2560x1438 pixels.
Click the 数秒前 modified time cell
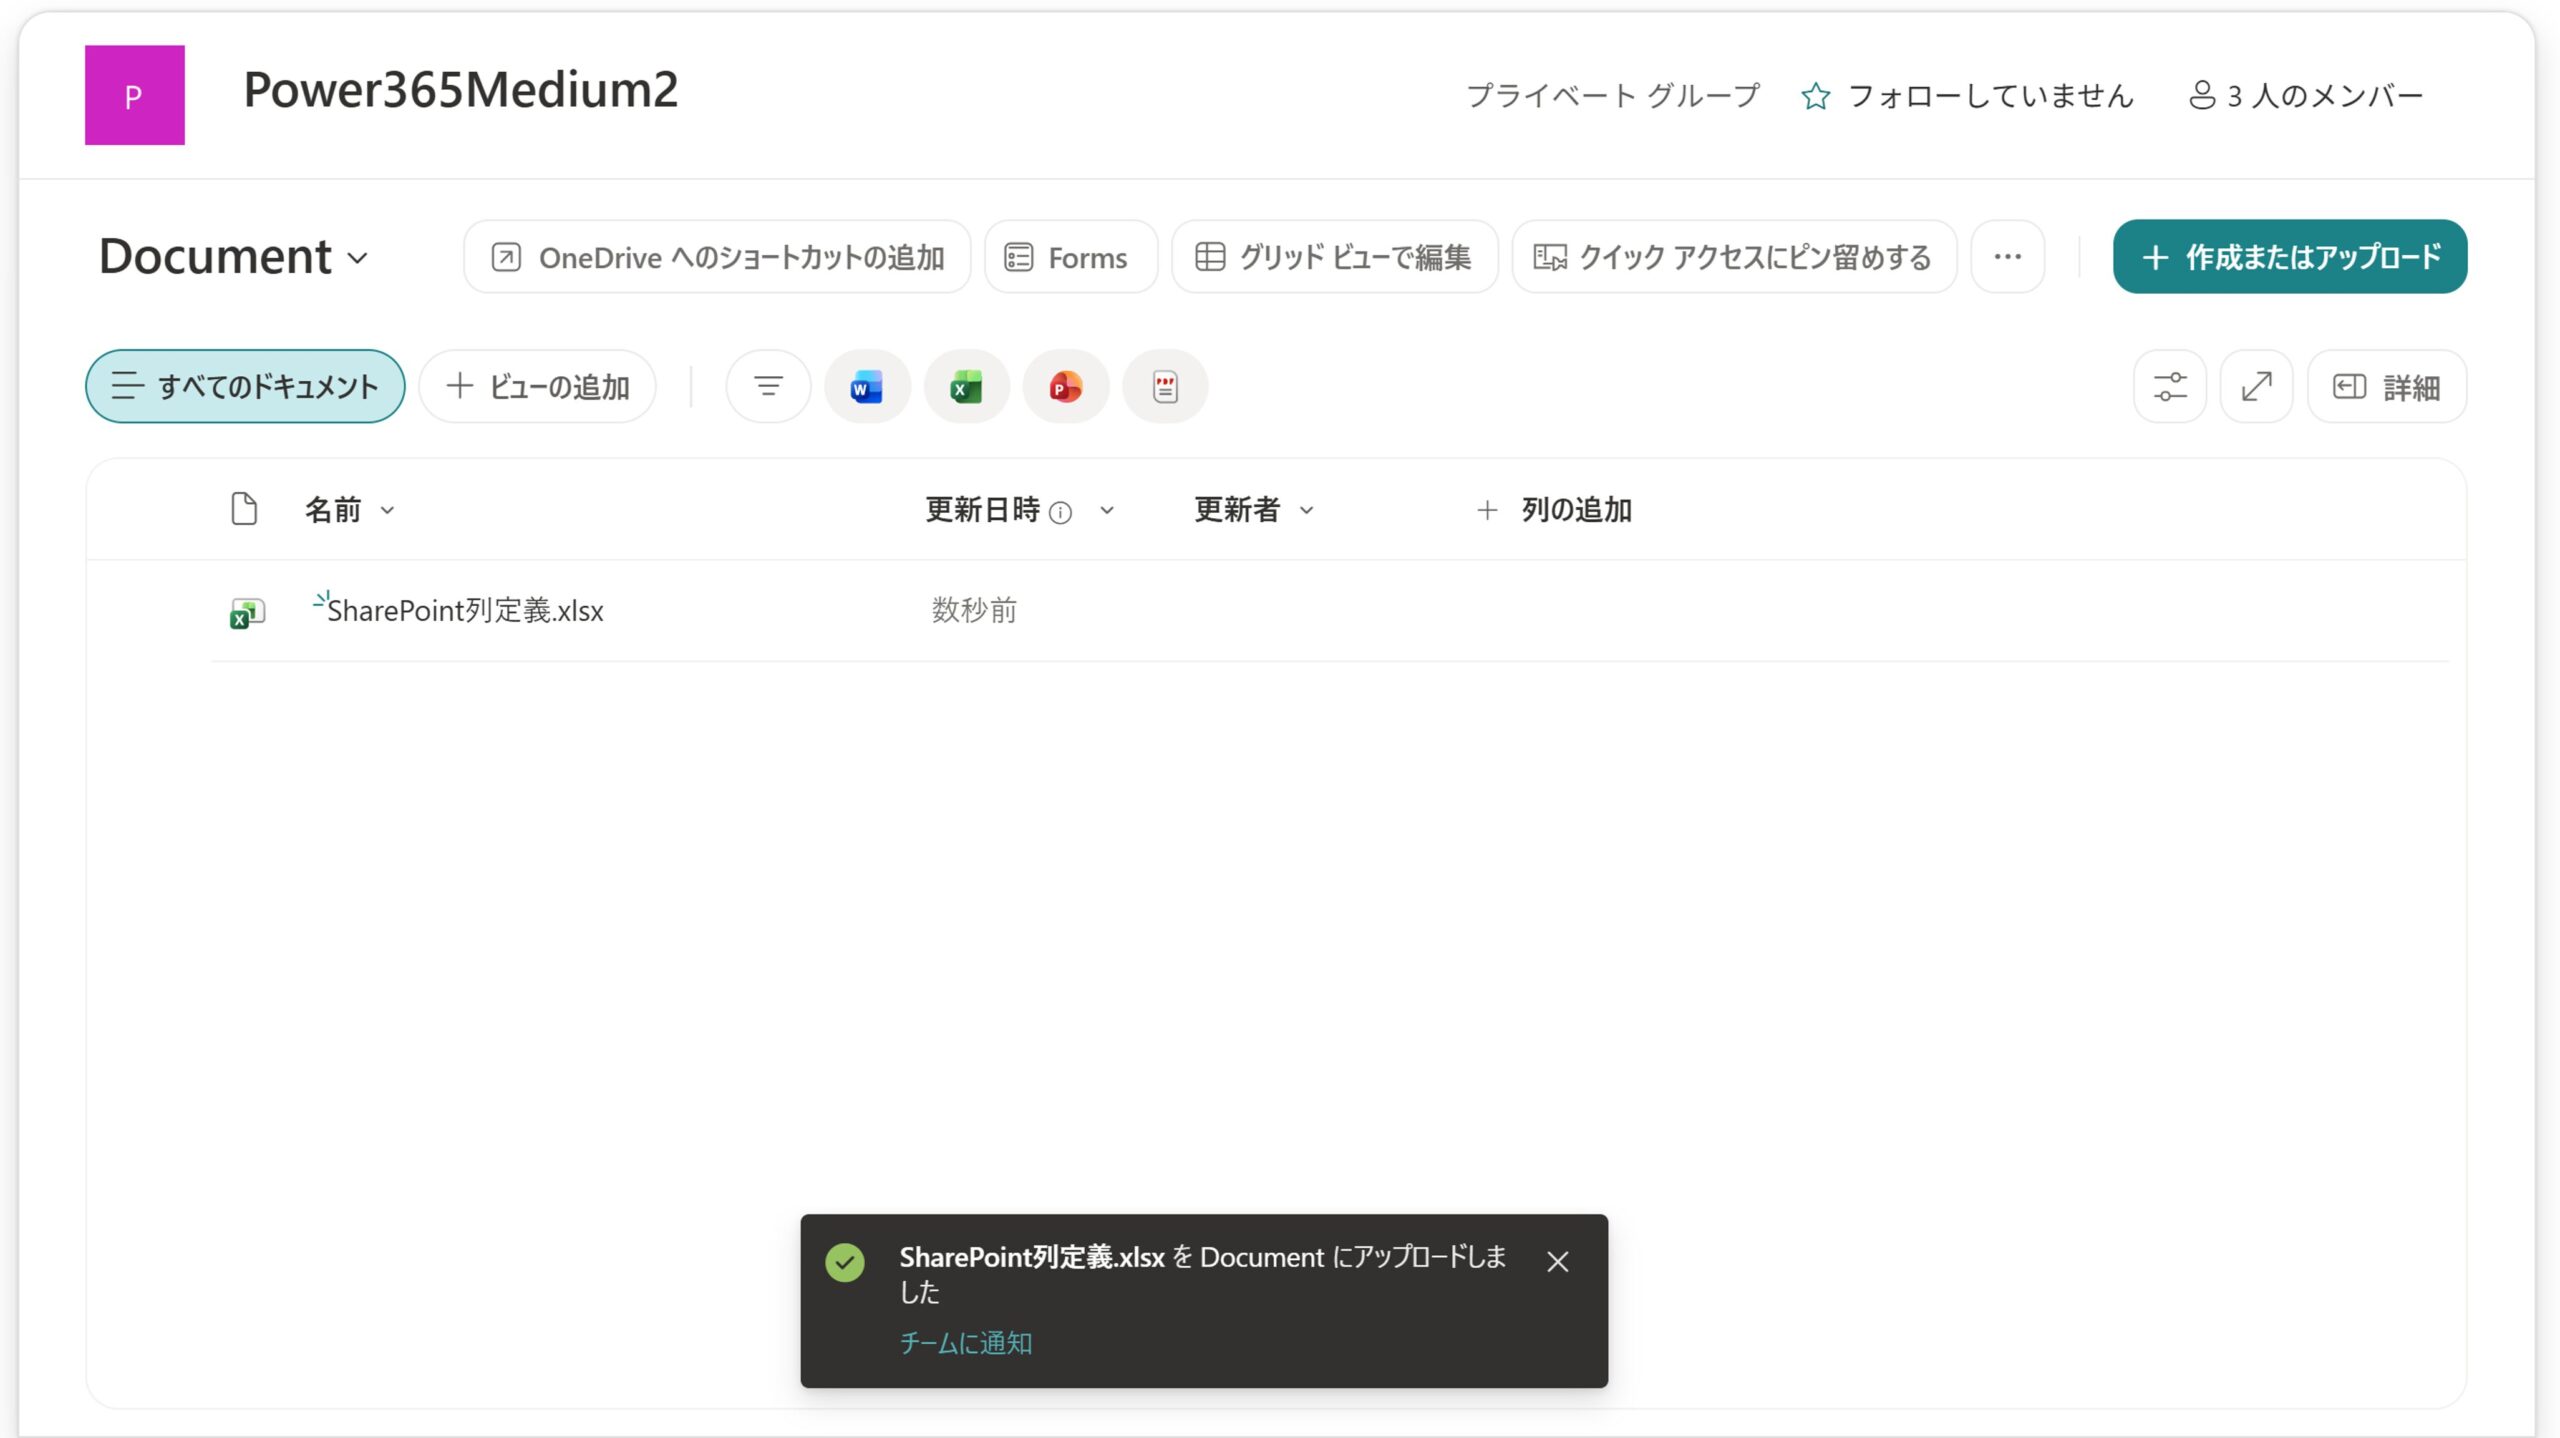click(x=974, y=610)
